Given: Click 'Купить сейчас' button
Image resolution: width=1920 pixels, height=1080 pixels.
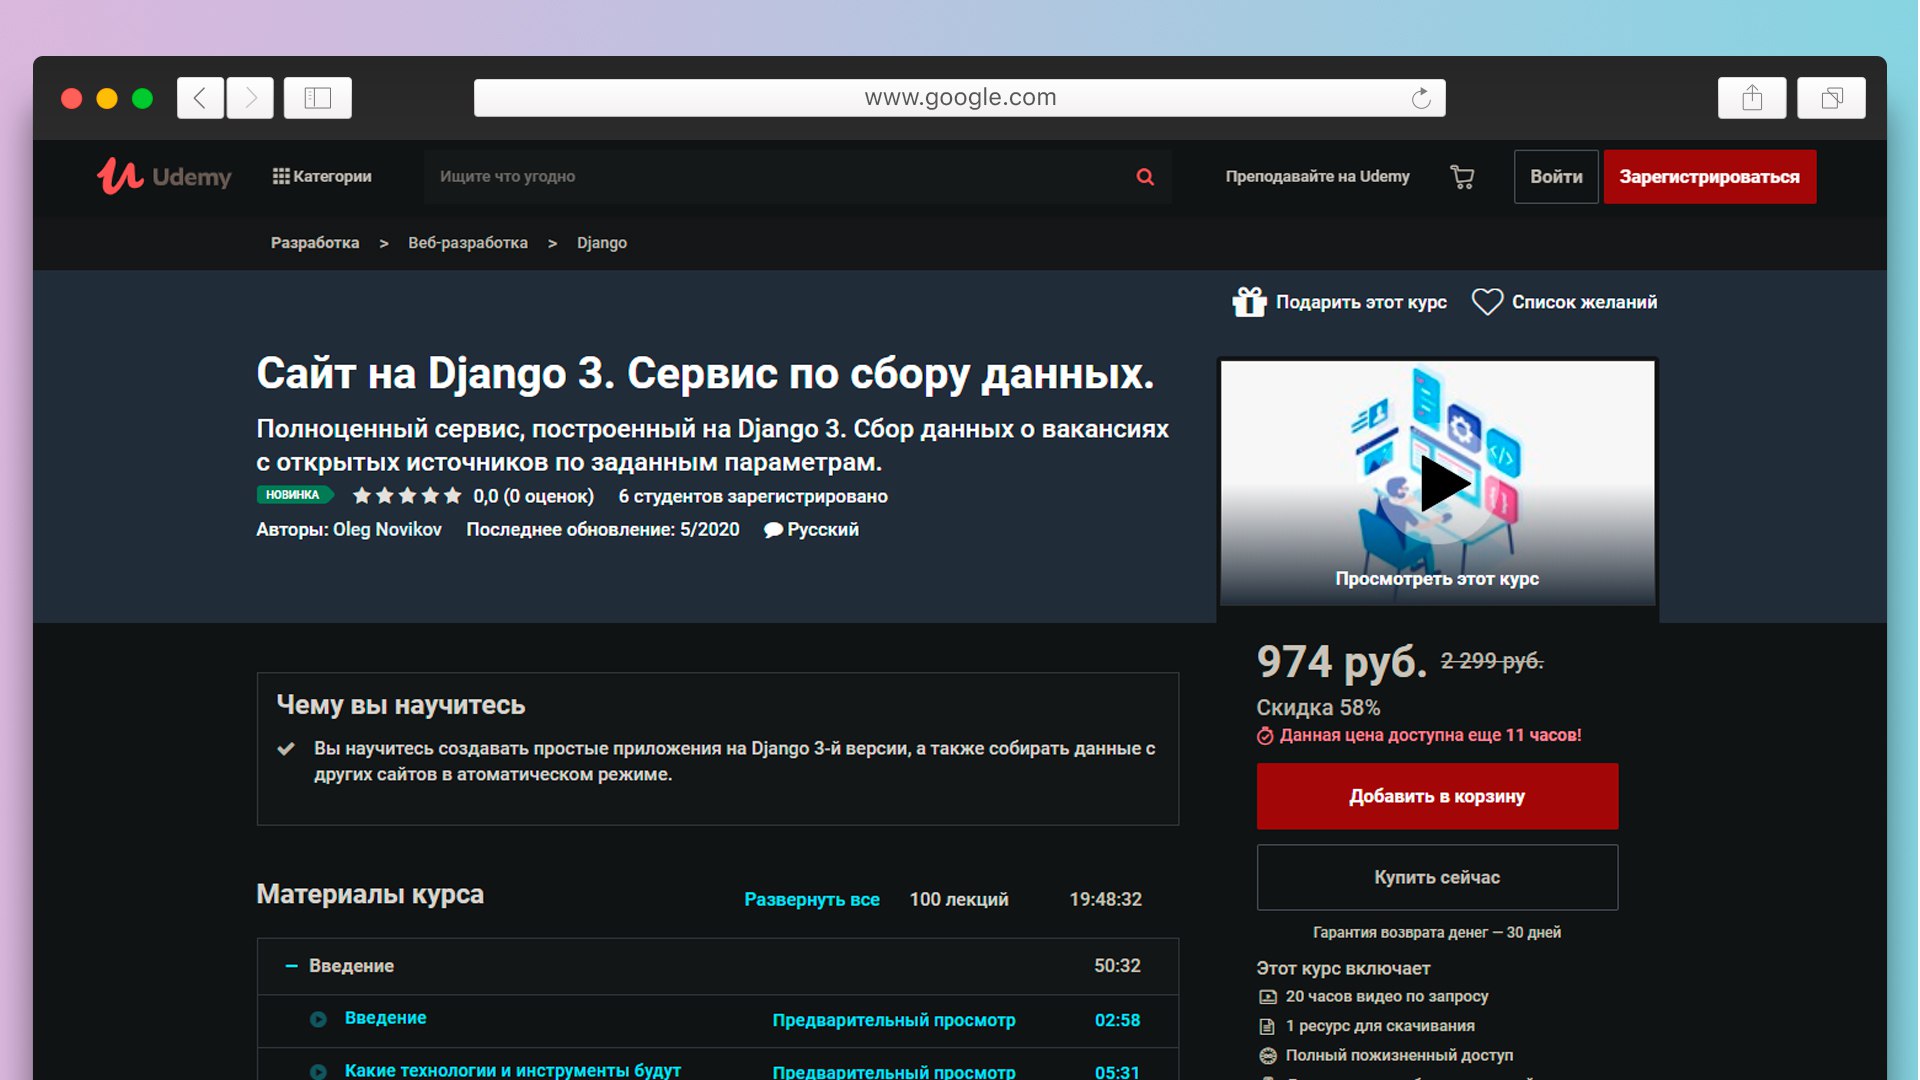Looking at the screenshot, I should click(x=1437, y=877).
